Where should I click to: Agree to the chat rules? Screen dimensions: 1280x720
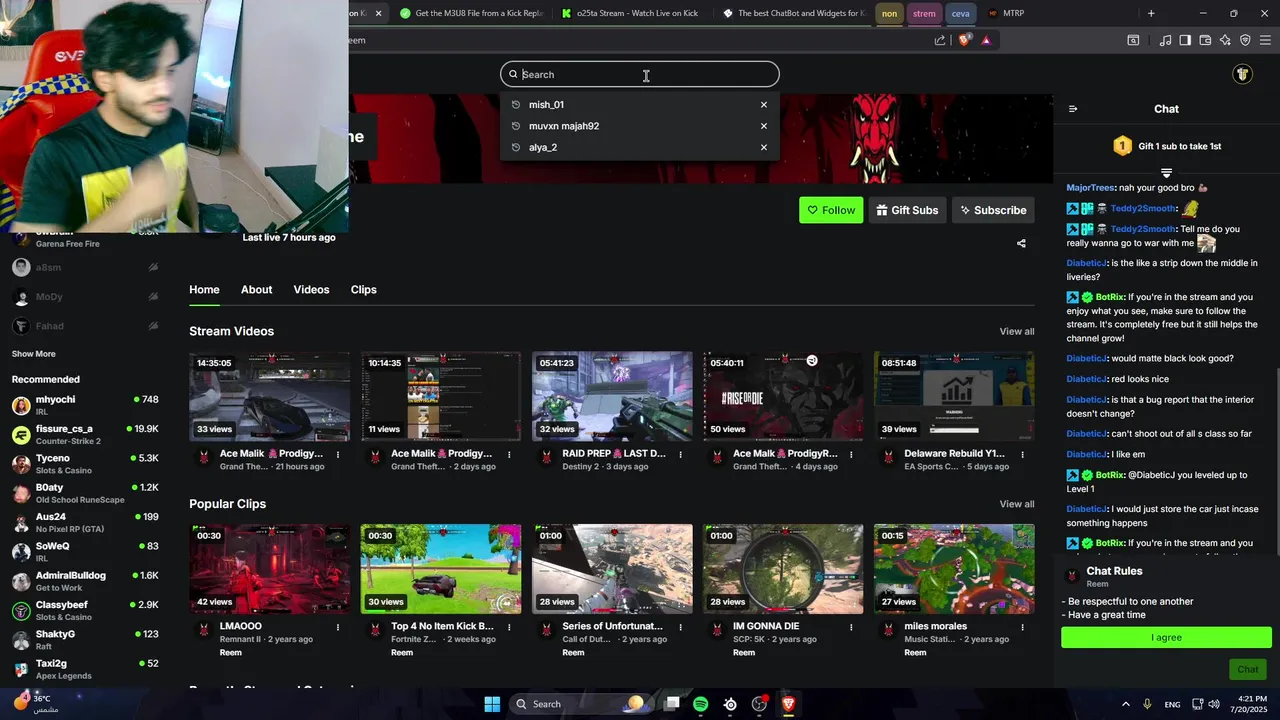point(1166,638)
